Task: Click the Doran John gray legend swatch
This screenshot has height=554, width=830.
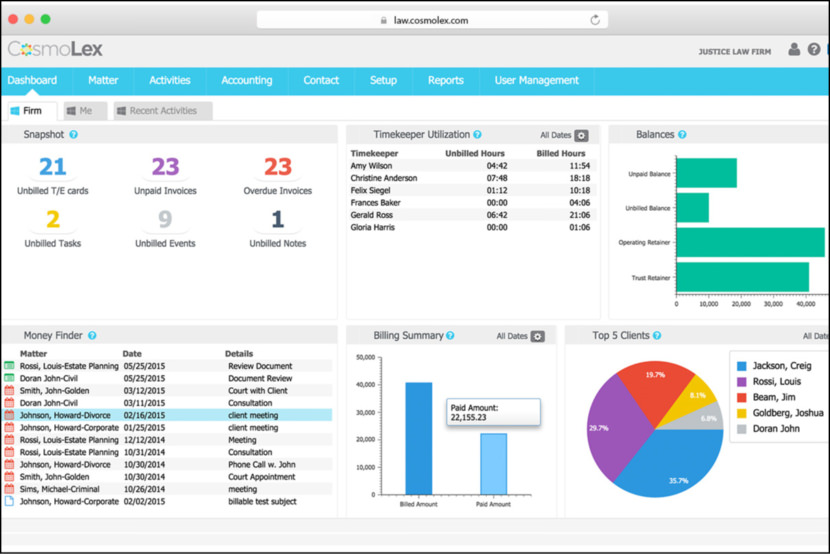Action: (x=742, y=429)
